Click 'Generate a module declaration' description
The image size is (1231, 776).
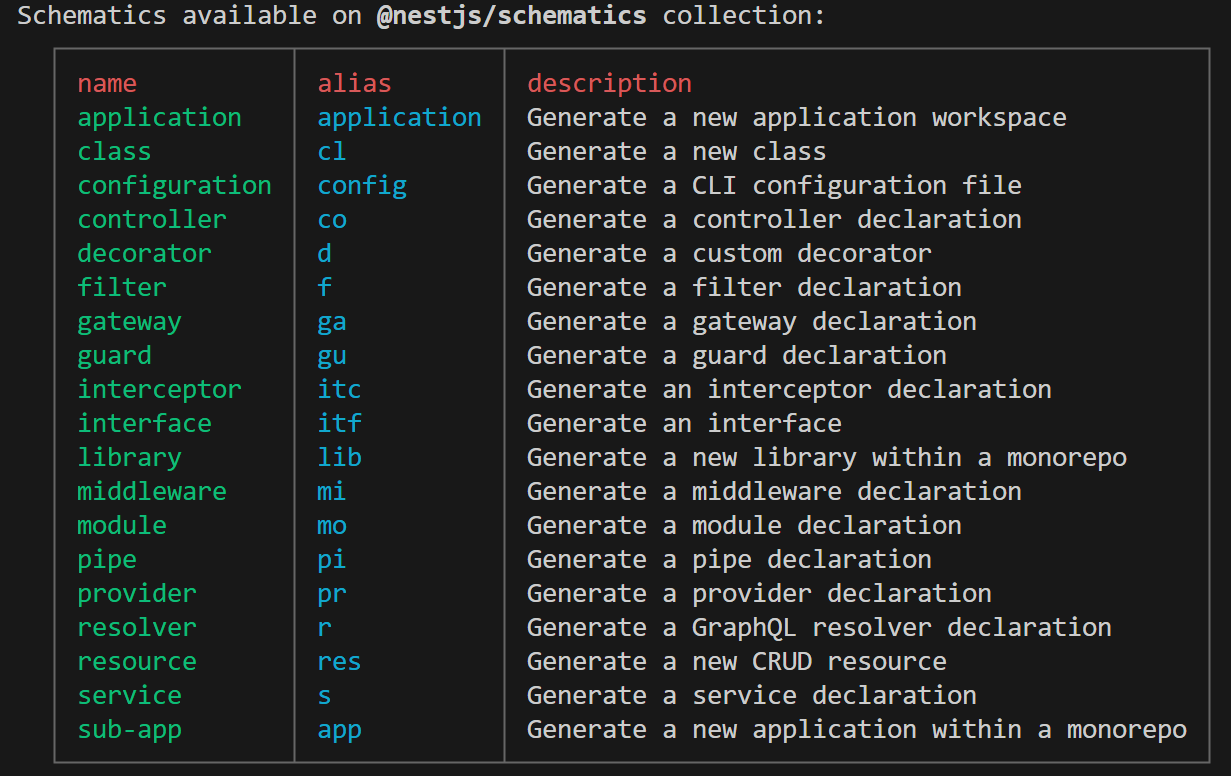744,526
